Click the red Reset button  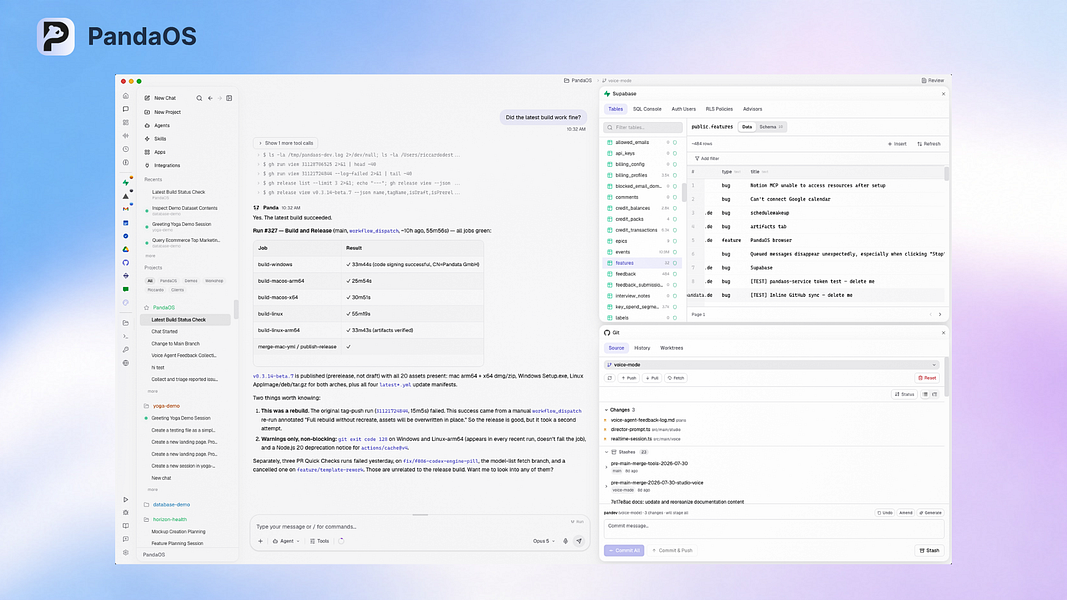click(927, 378)
